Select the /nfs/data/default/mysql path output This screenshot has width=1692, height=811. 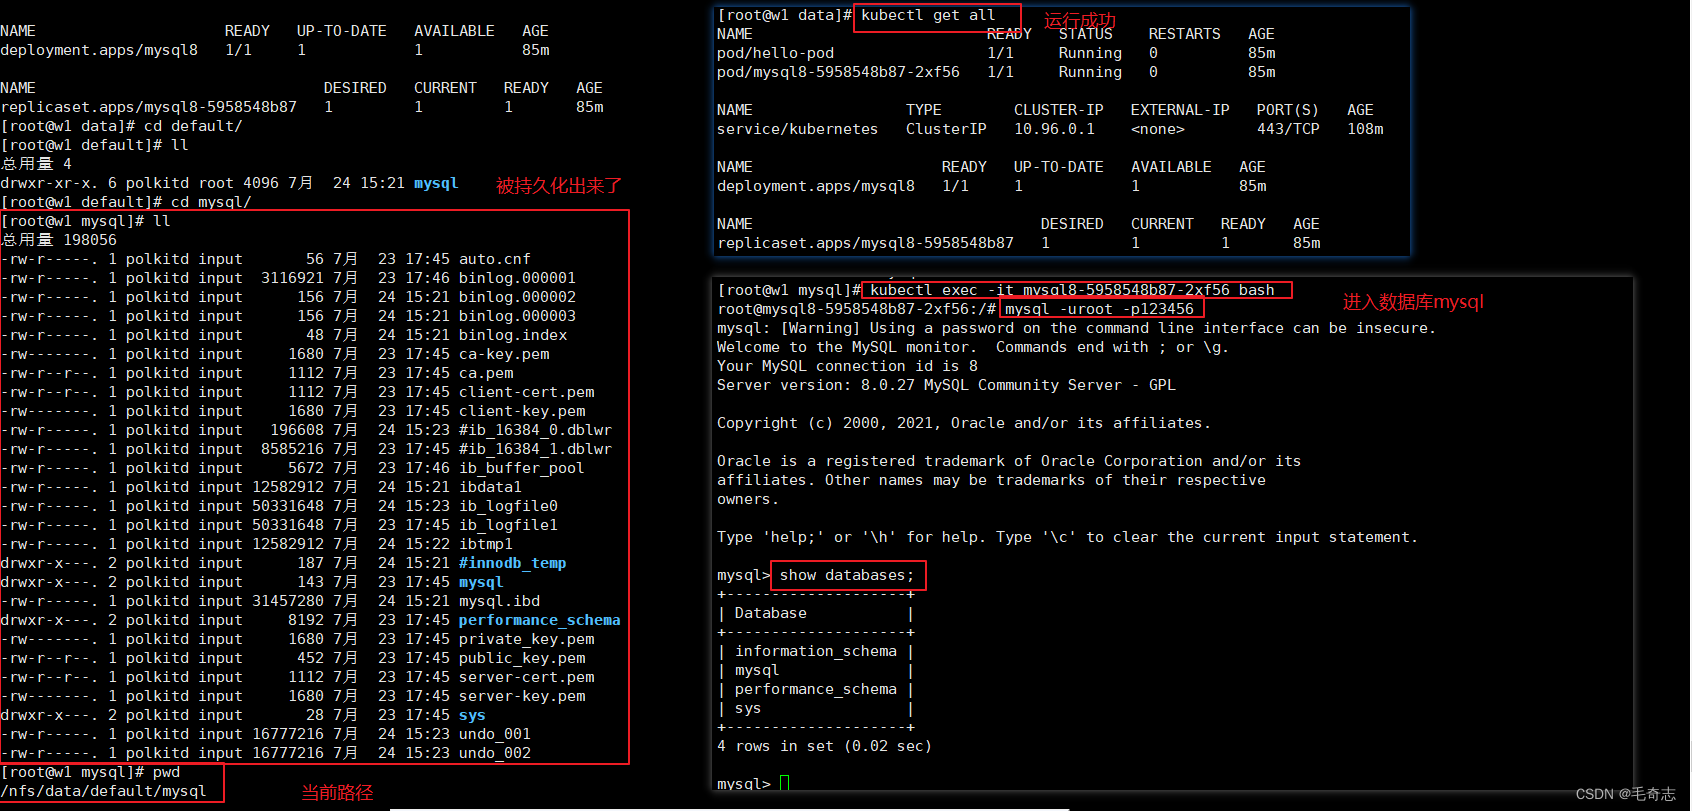[x=104, y=791]
